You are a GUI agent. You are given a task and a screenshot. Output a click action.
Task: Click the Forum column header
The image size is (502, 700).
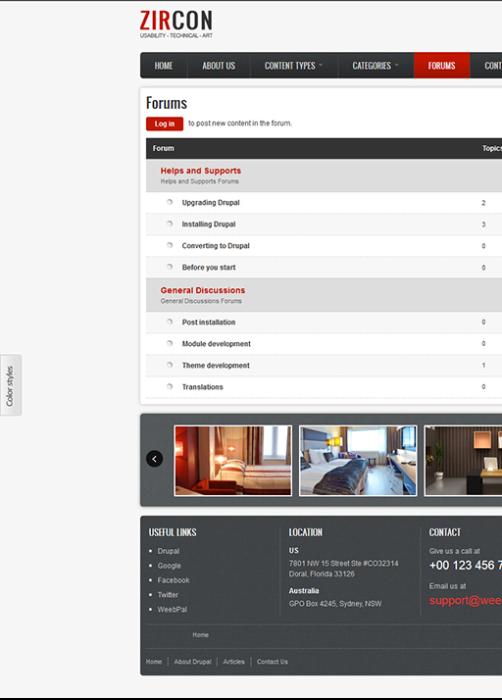pos(163,148)
